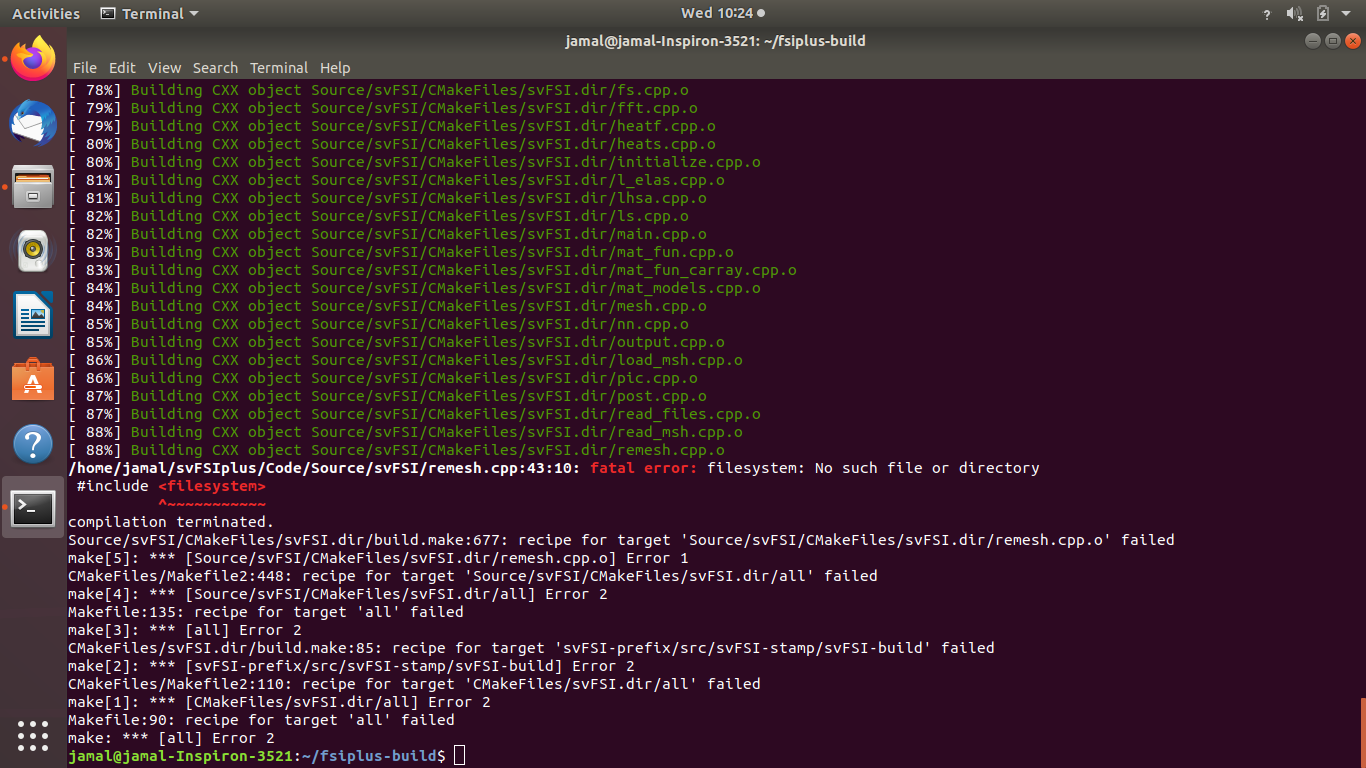This screenshot has width=1366, height=768.
Task: Click the 'compilation terminated.' line
Action: [x=171, y=522]
